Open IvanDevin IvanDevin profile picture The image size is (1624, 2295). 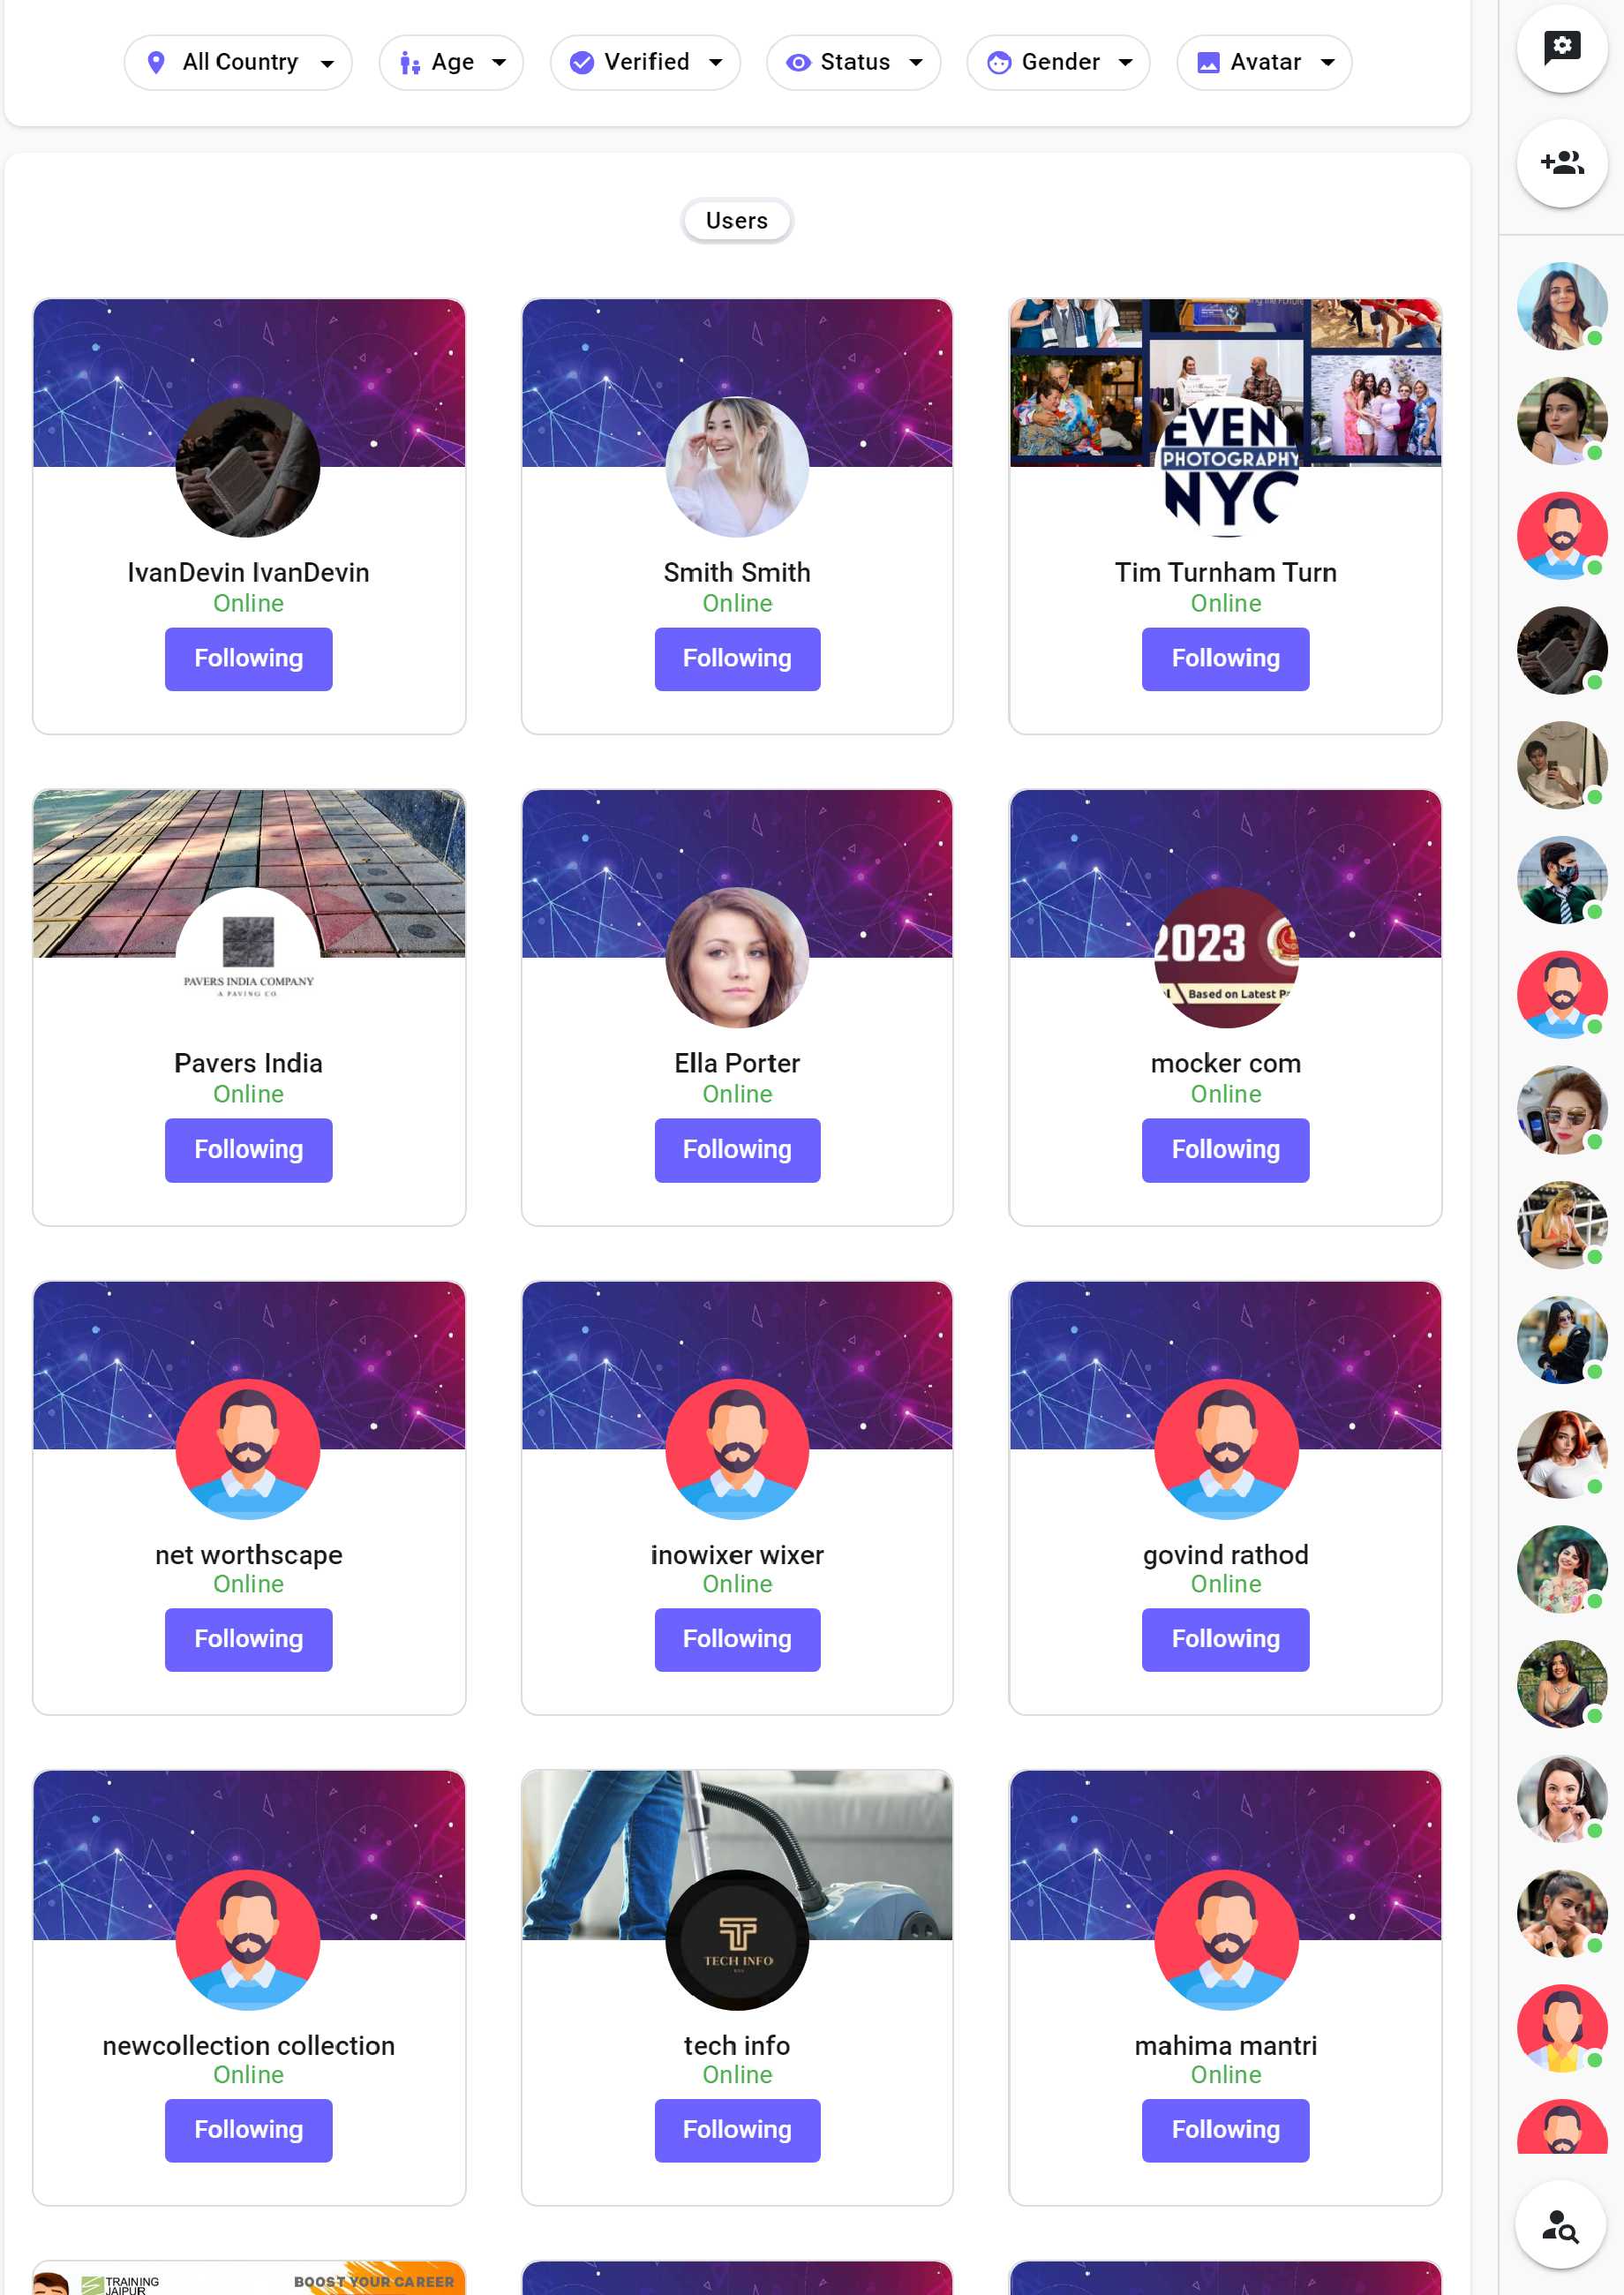[248, 467]
